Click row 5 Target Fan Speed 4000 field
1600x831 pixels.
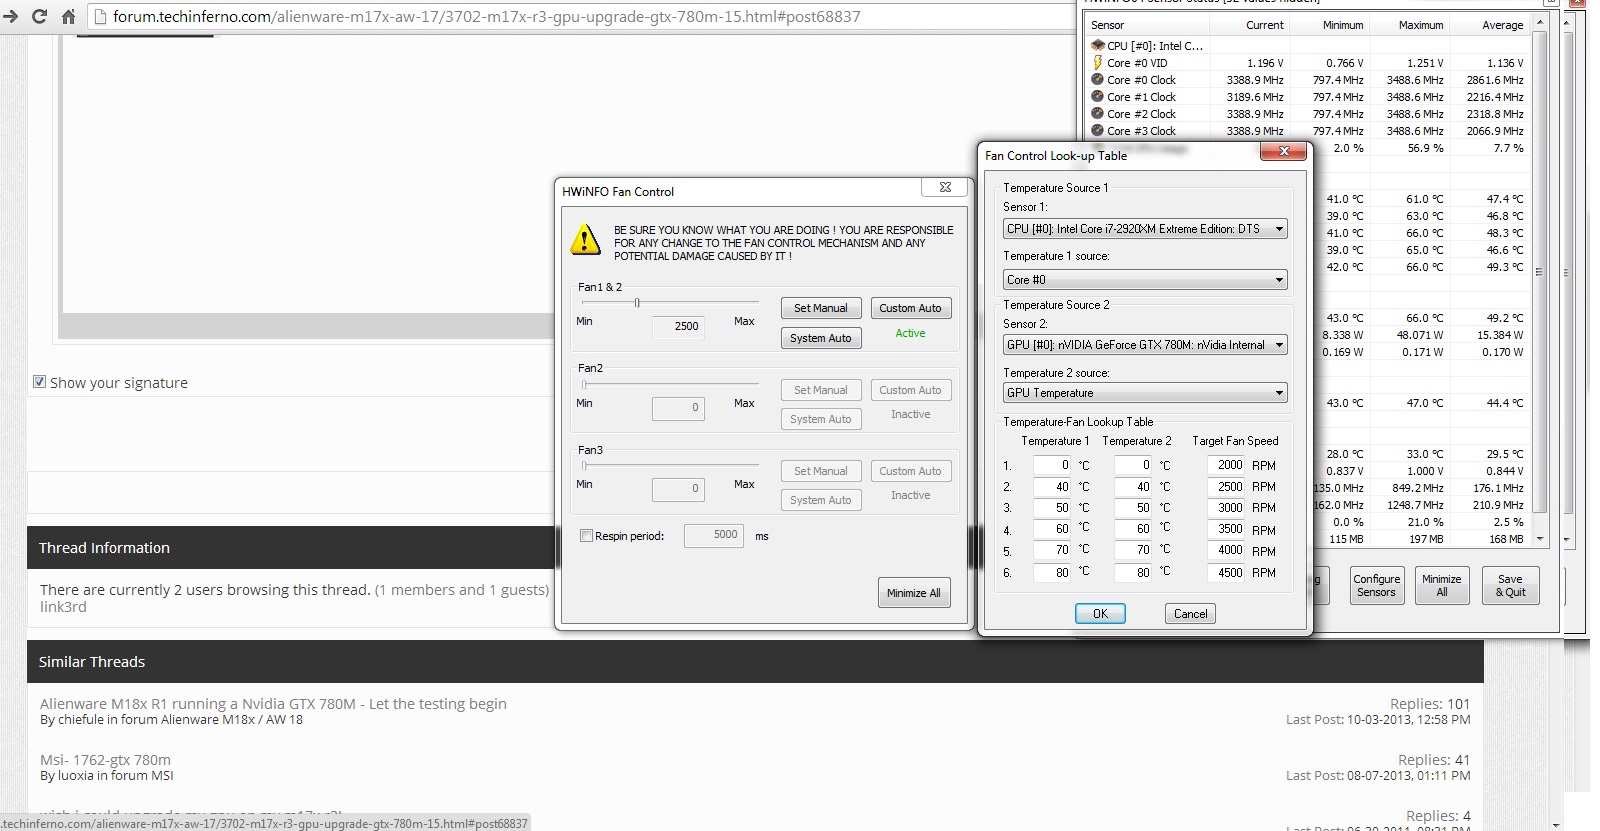(1226, 550)
